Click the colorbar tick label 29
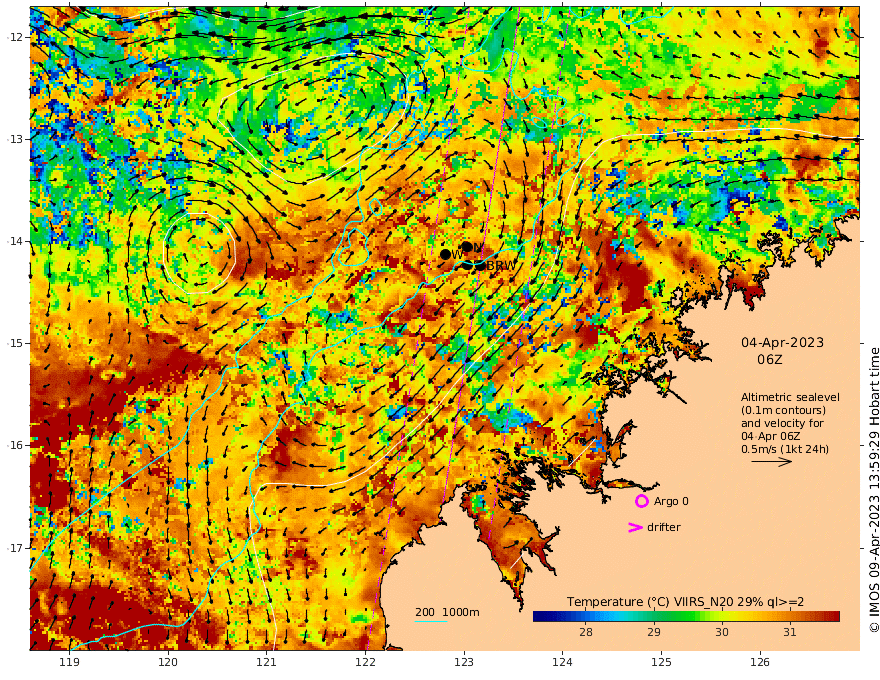 (x=654, y=632)
